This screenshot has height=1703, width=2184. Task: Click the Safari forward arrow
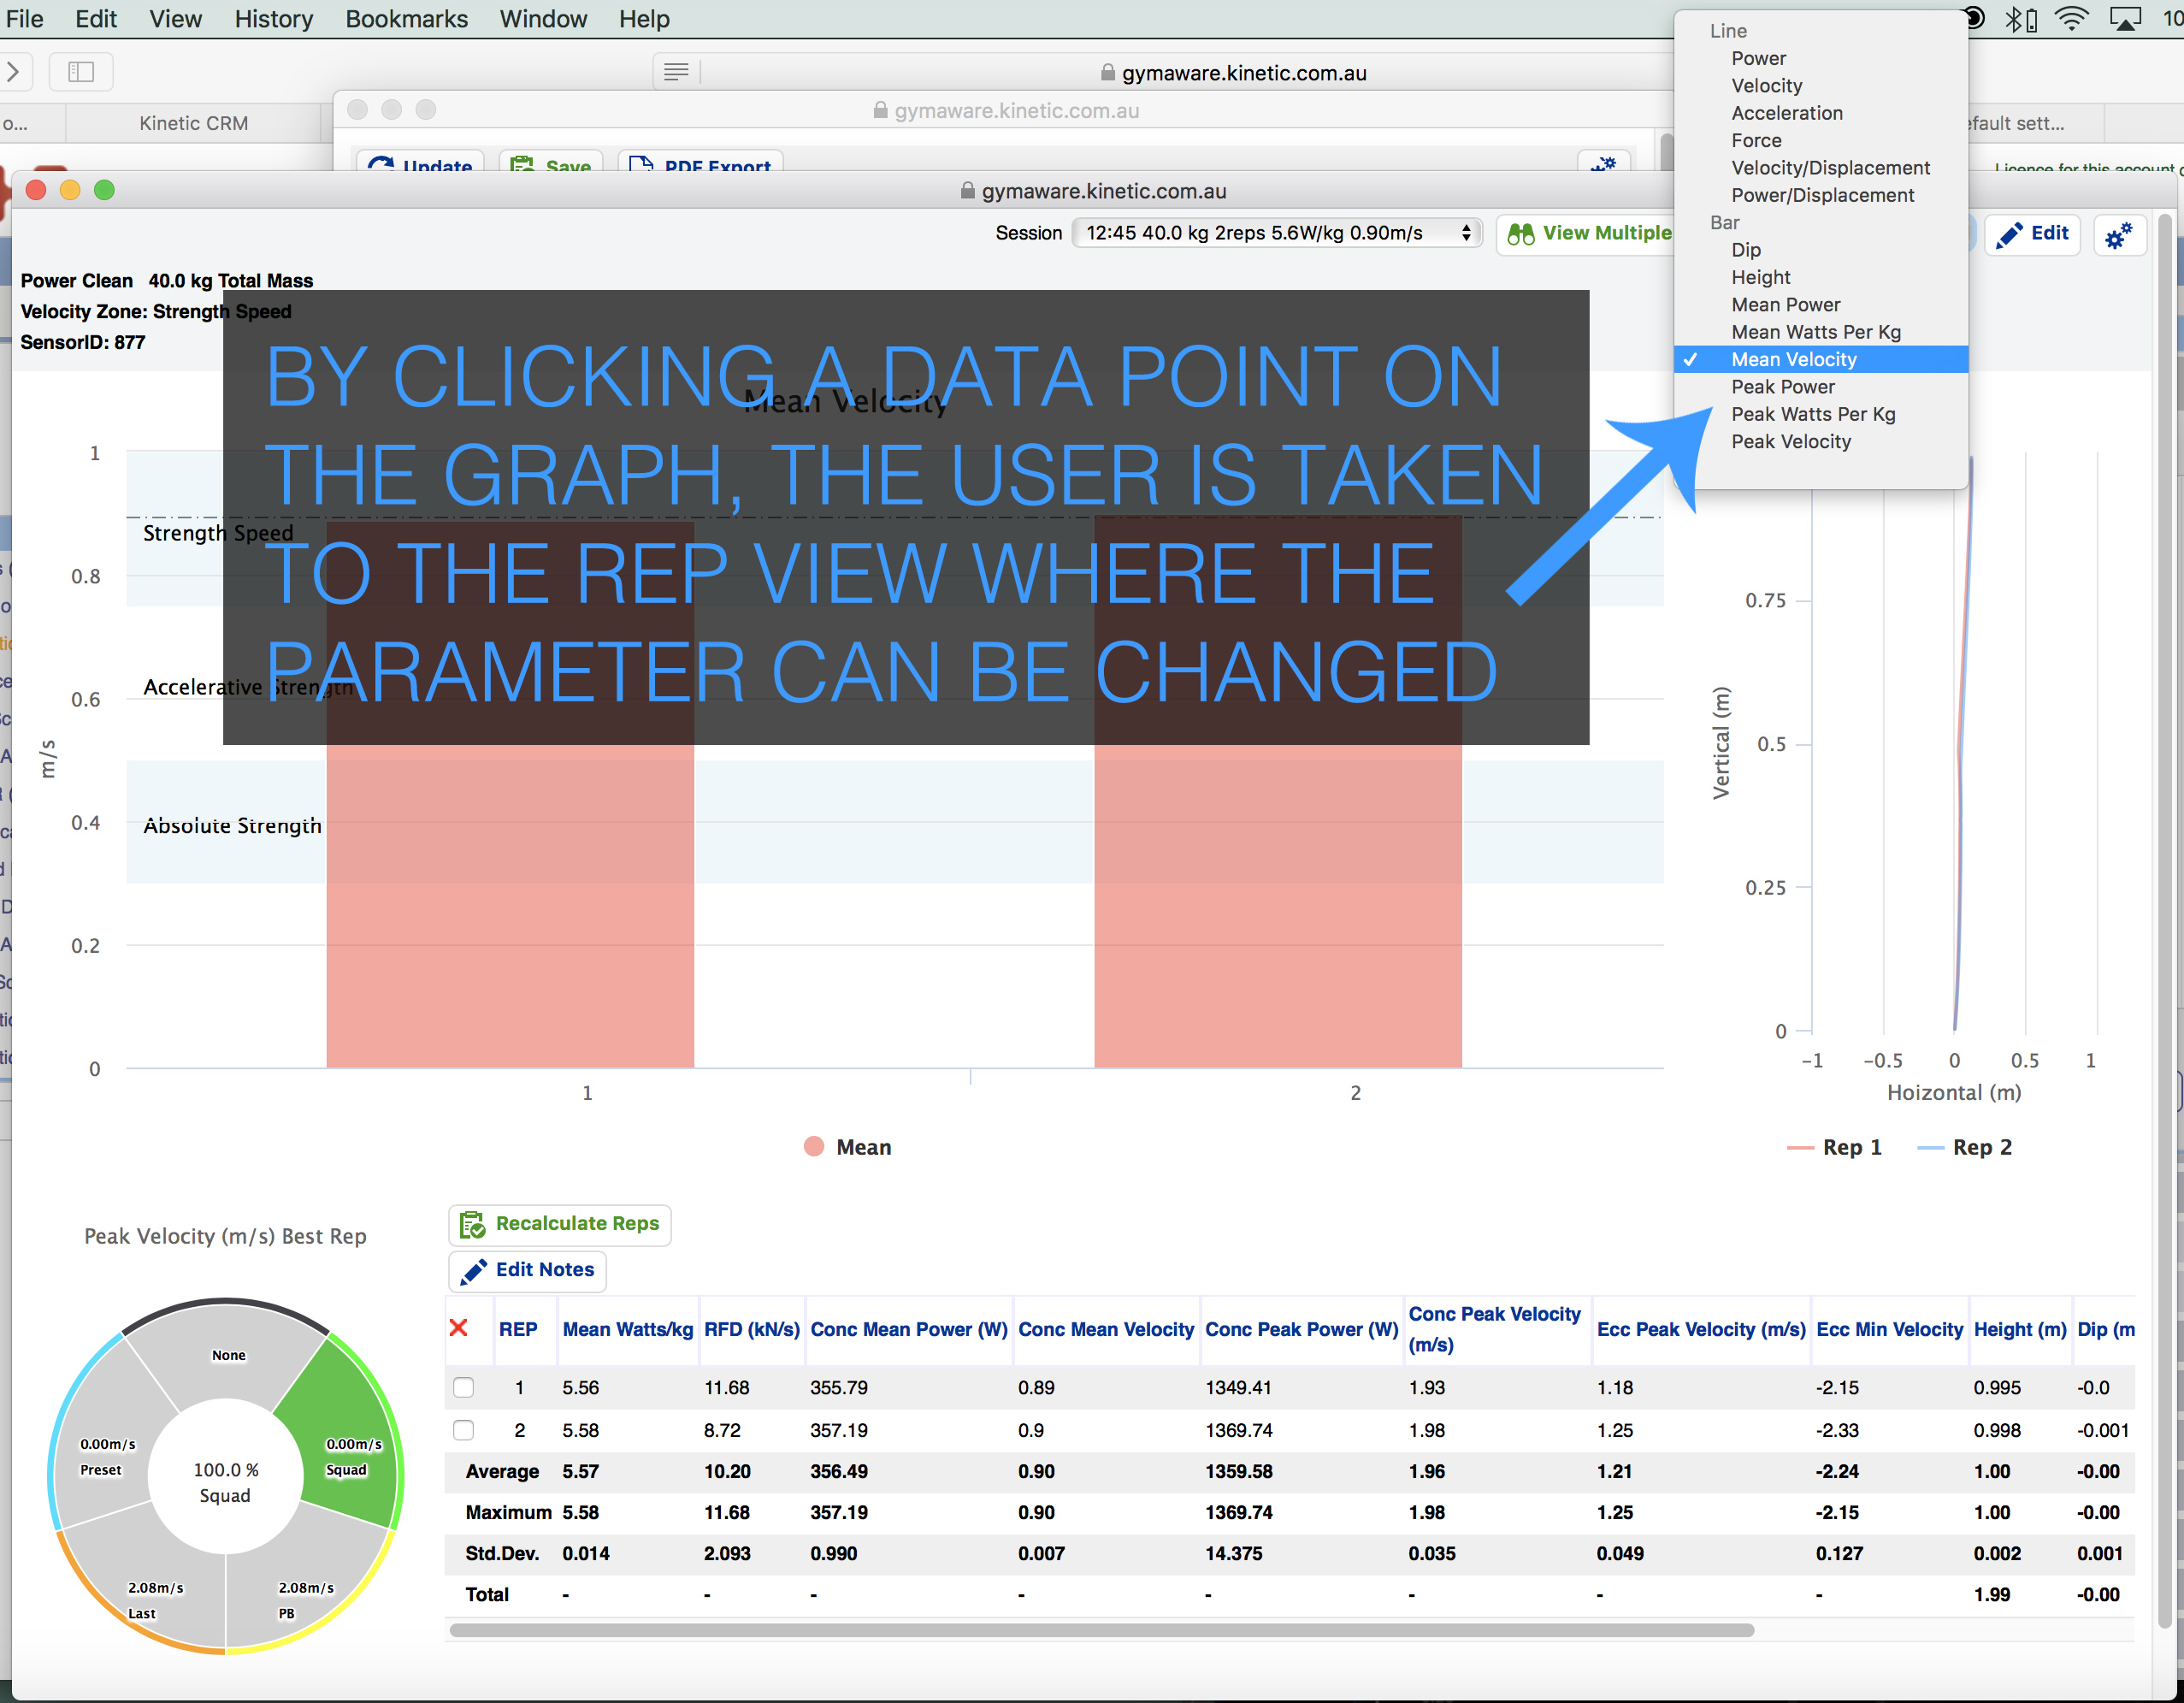pyautogui.click(x=13, y=72)
